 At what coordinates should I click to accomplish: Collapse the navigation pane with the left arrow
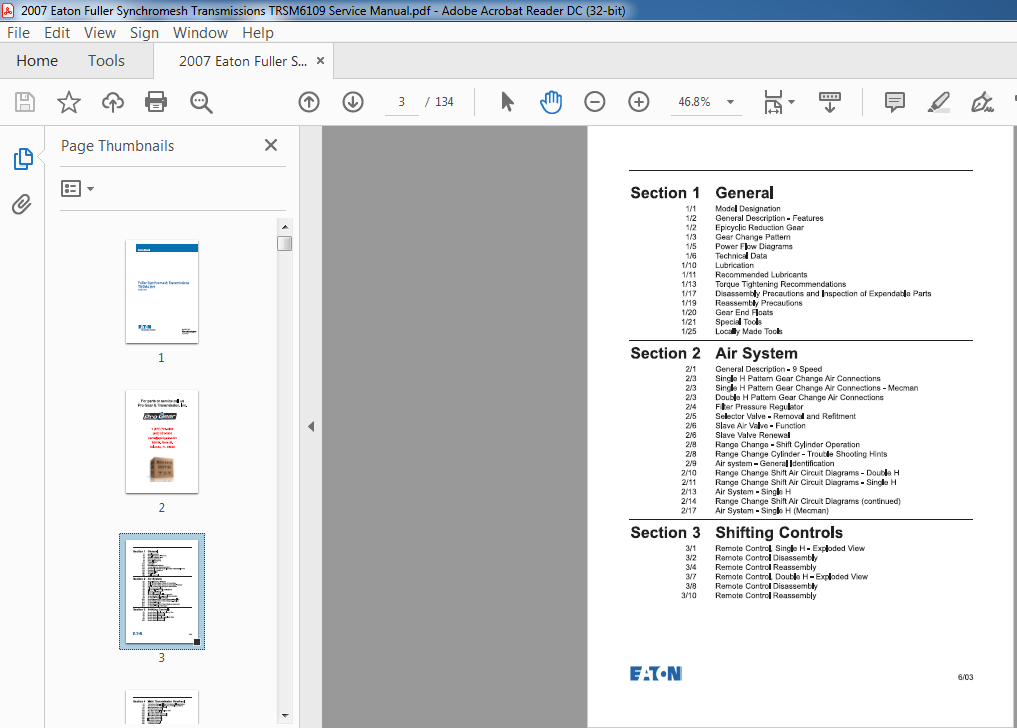[311, 426]
